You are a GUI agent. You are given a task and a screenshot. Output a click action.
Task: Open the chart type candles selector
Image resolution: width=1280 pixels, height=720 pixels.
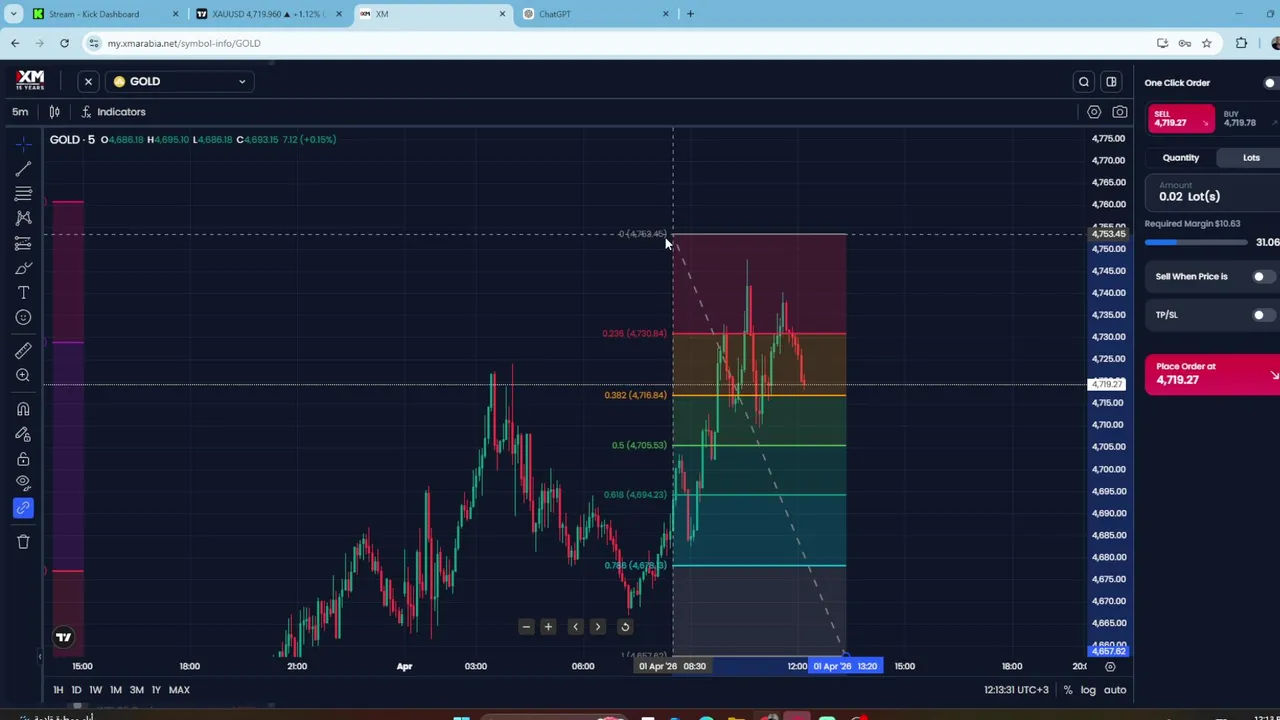click(55, 112)
